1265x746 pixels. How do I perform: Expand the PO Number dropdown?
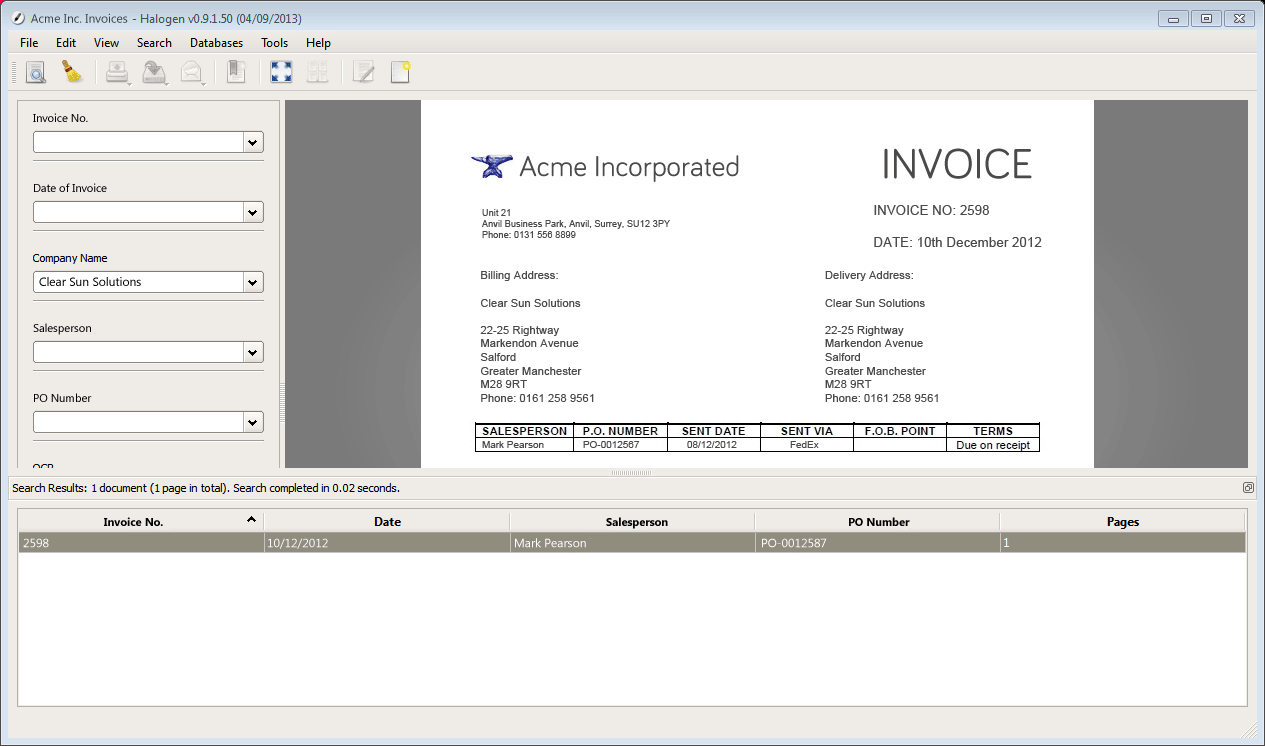pos(253,422)
